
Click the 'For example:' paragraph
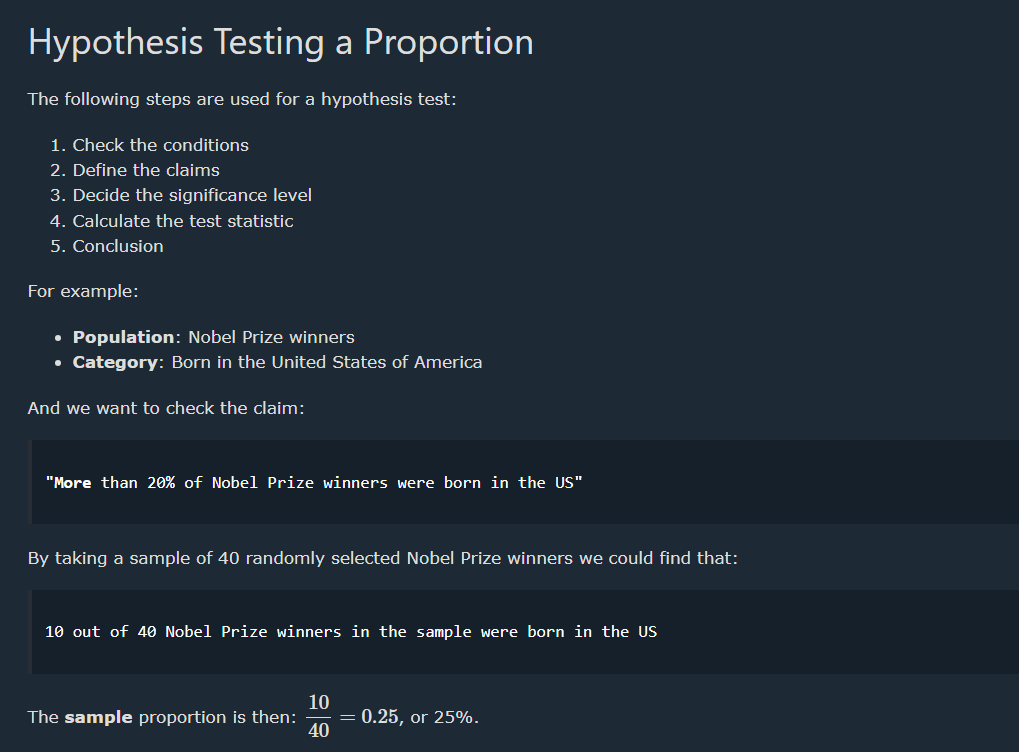coord(83,291)
